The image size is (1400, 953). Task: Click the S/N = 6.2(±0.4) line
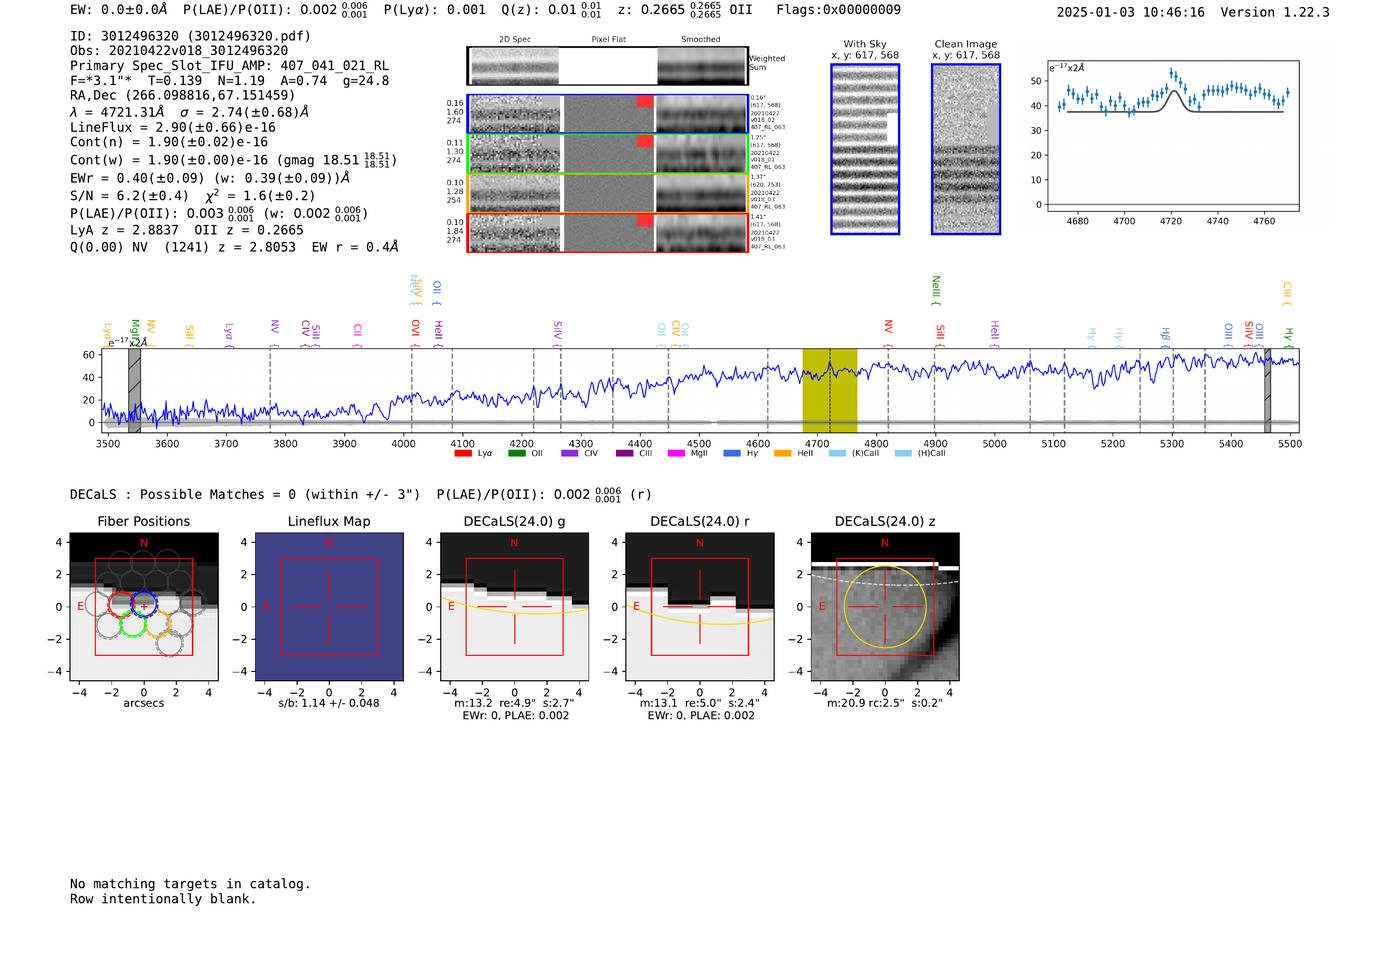point(193,195)
